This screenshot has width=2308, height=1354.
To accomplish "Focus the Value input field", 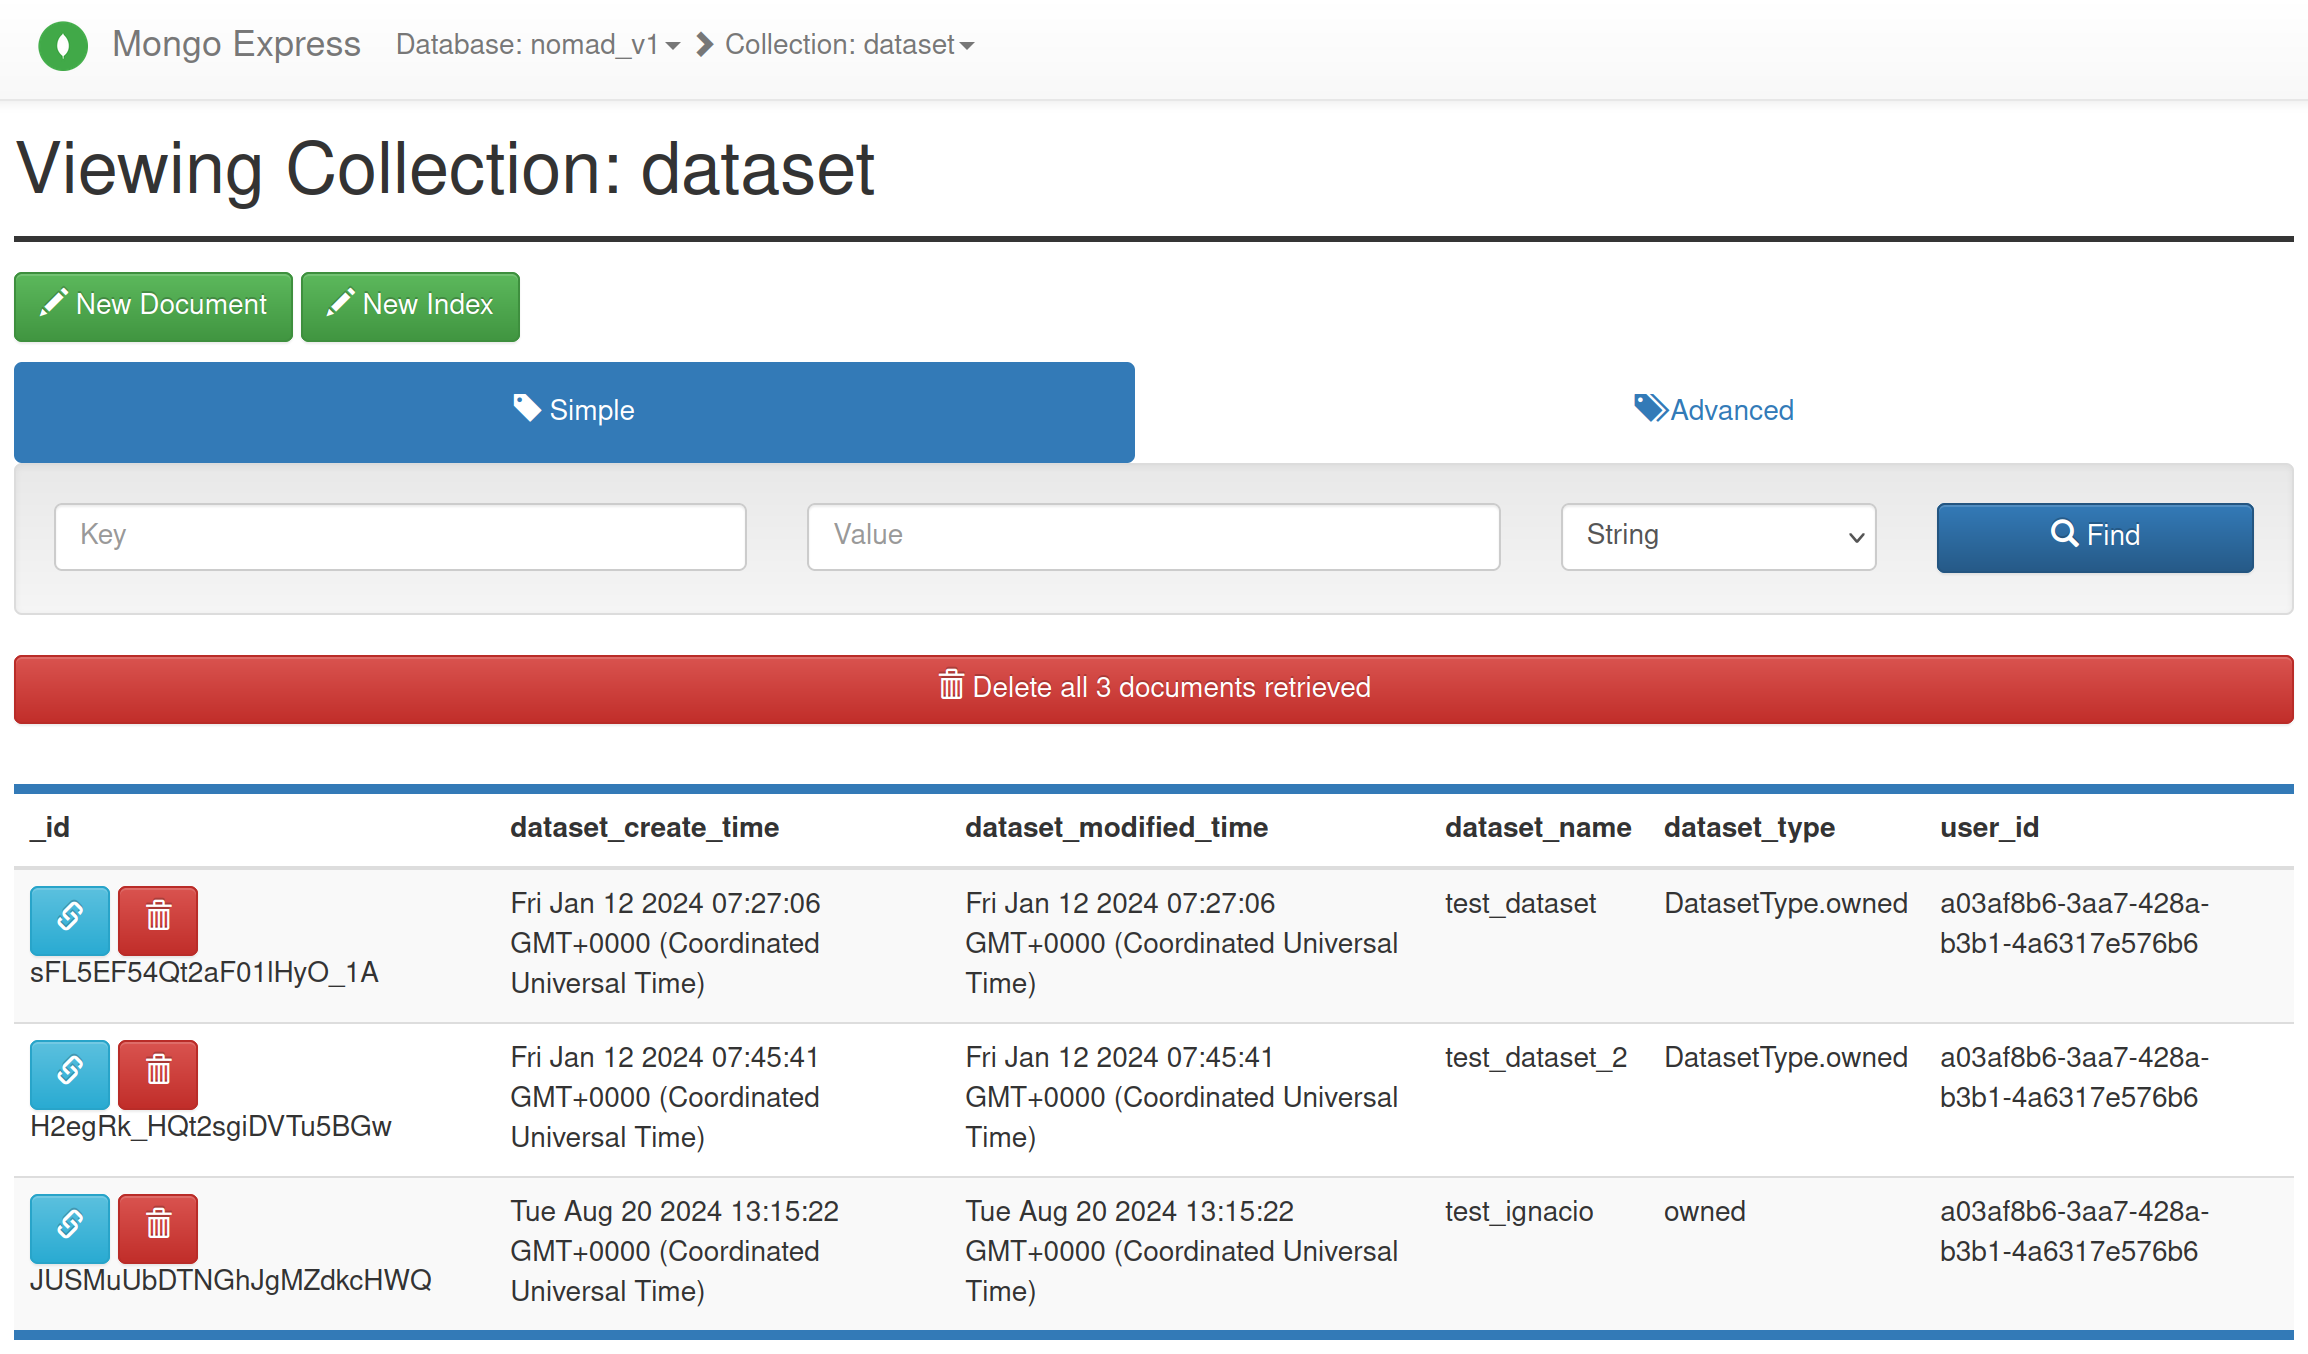I will pos(1154,537).
